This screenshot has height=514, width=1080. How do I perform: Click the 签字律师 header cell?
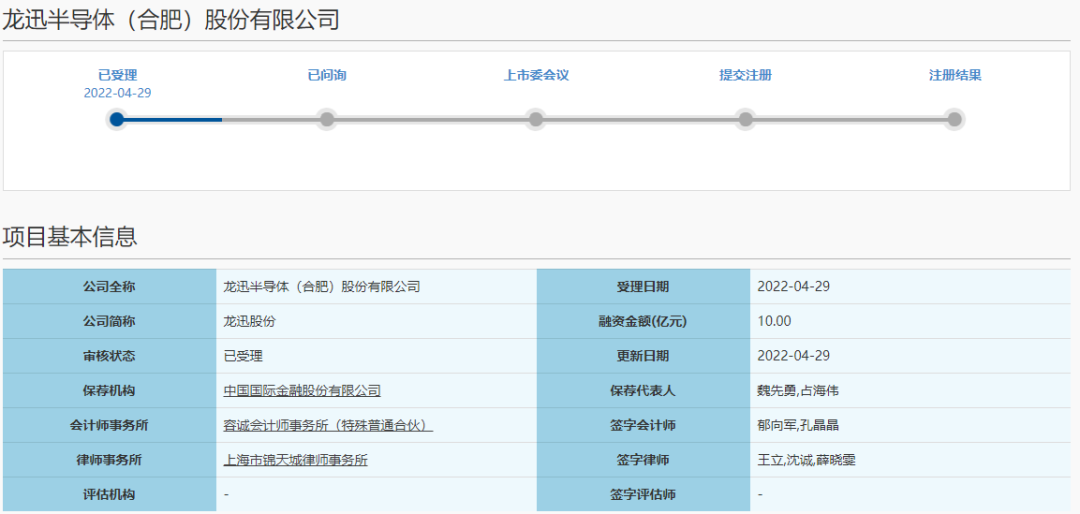(x=643, y=460)
